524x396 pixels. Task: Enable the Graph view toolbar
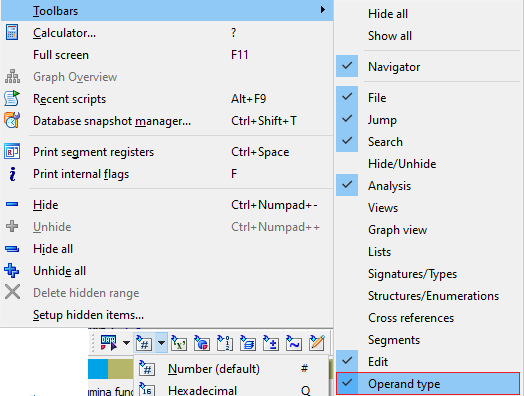(428, 230)
